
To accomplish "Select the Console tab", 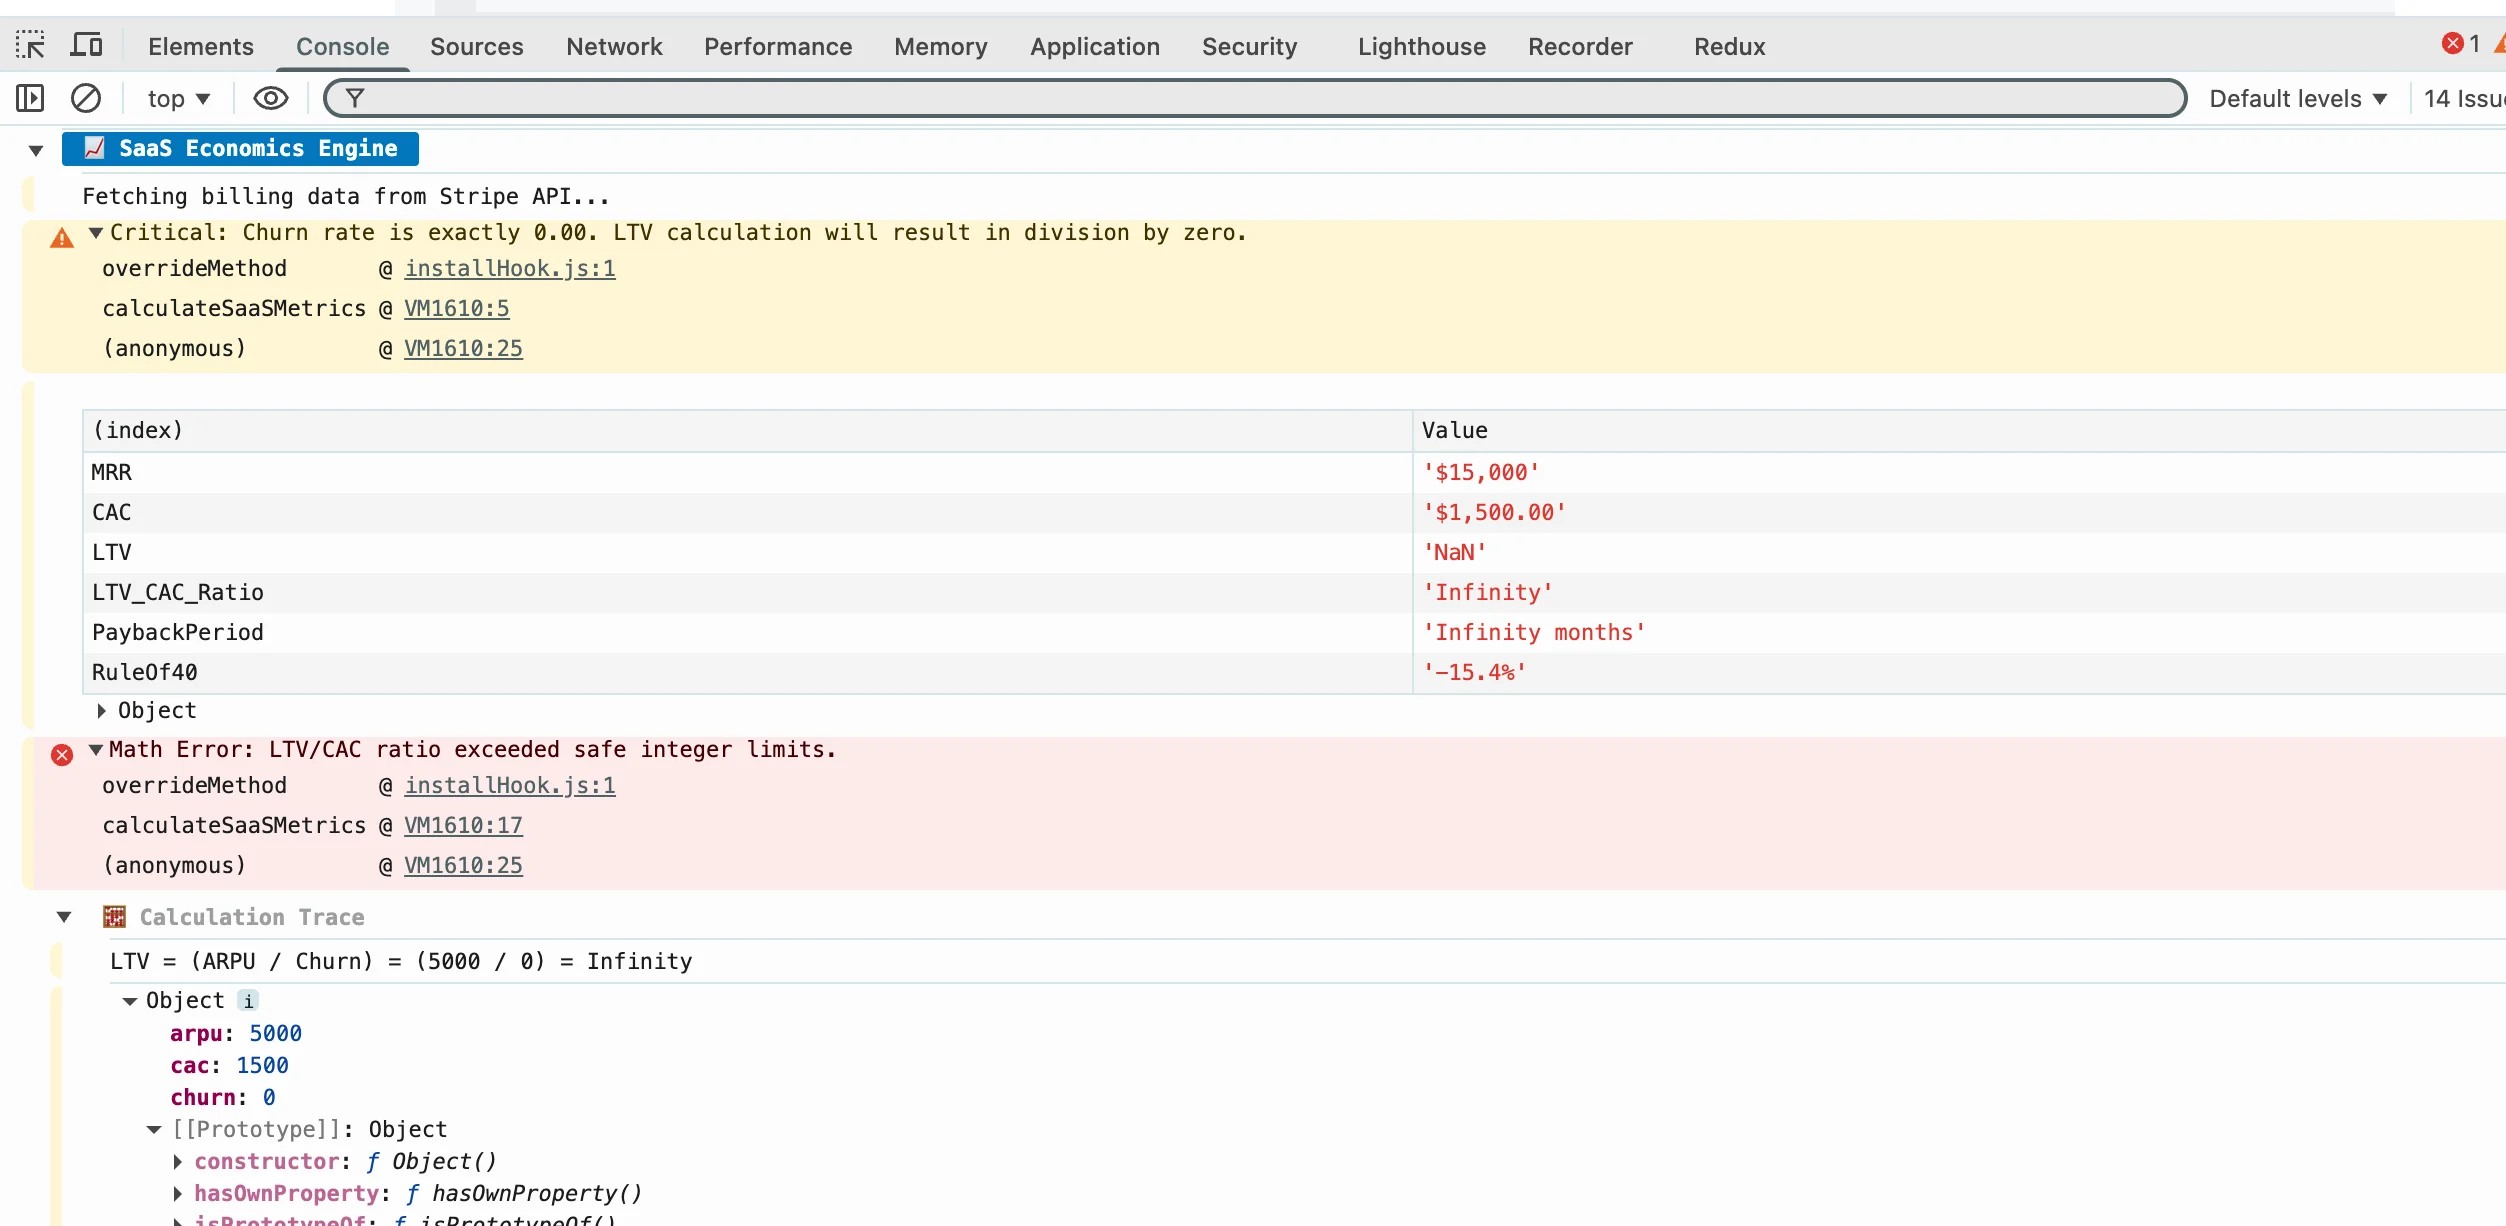I will coord(342,46).
